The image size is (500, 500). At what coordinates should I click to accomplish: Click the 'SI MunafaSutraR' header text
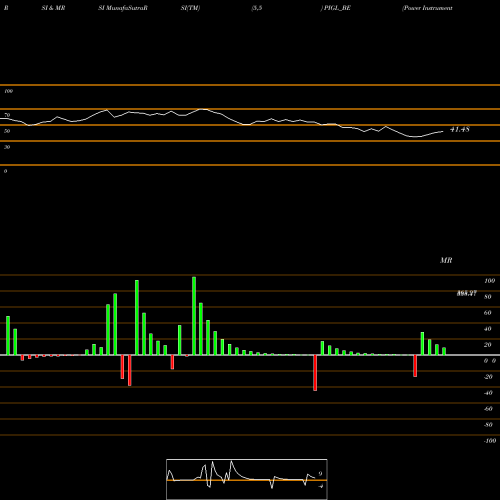coord(123,8)
